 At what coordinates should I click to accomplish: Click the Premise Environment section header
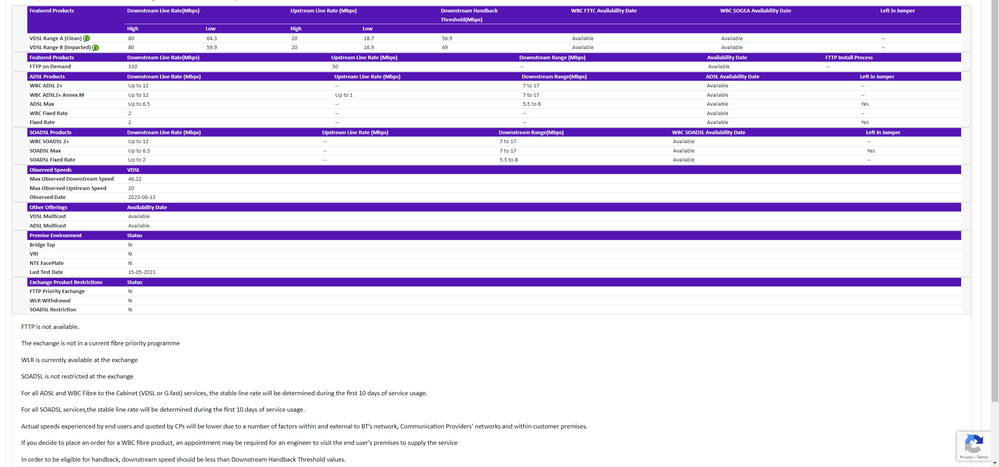tap(54, 235)
